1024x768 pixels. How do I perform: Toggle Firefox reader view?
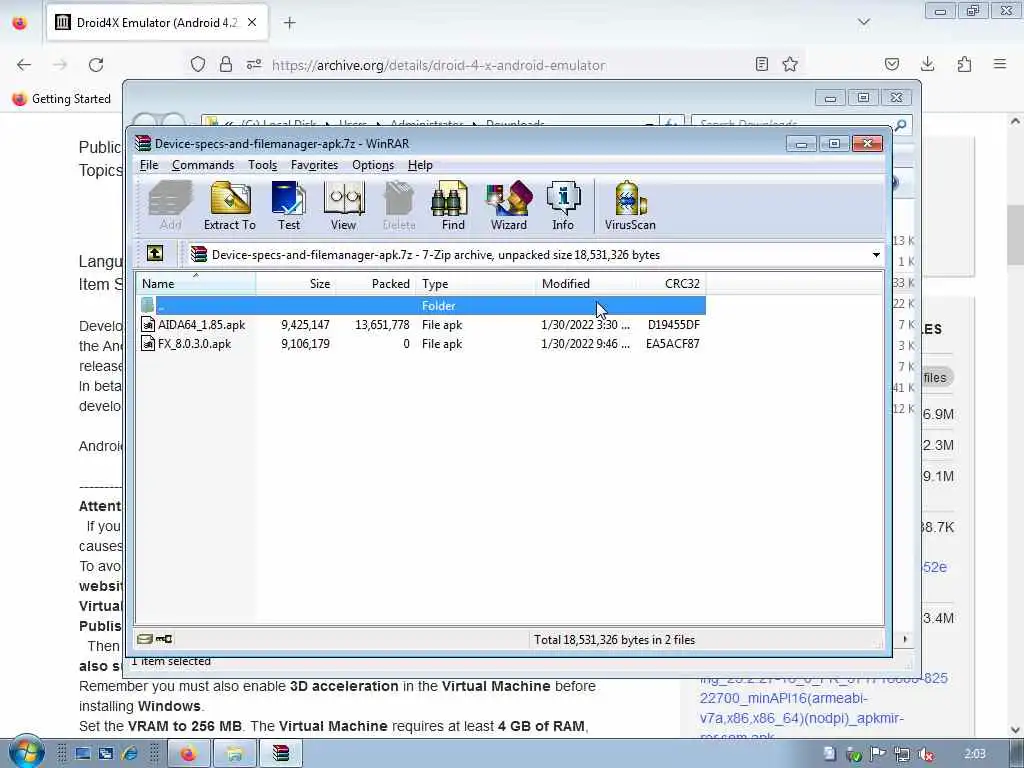tap(761, 64)
